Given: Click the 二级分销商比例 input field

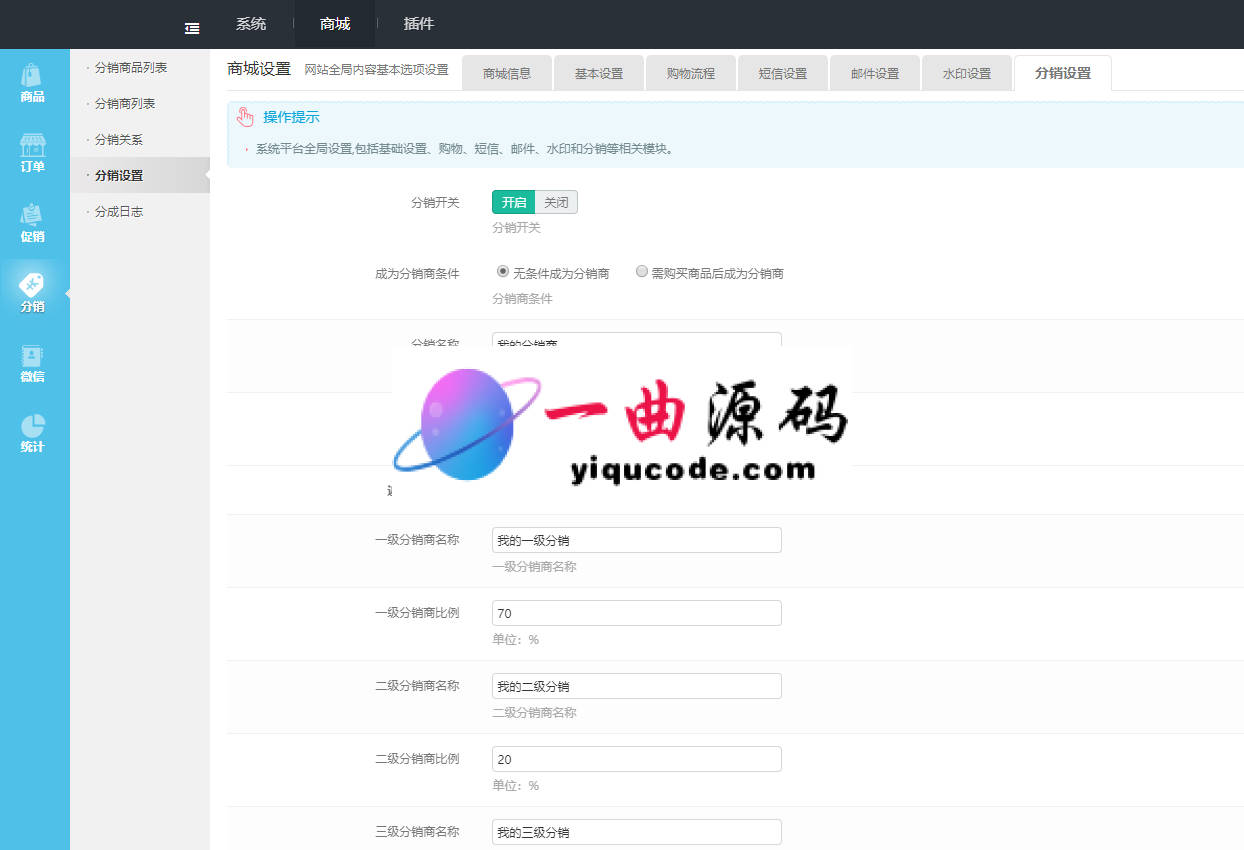Looking at the screenshot, I should (637, 759).
